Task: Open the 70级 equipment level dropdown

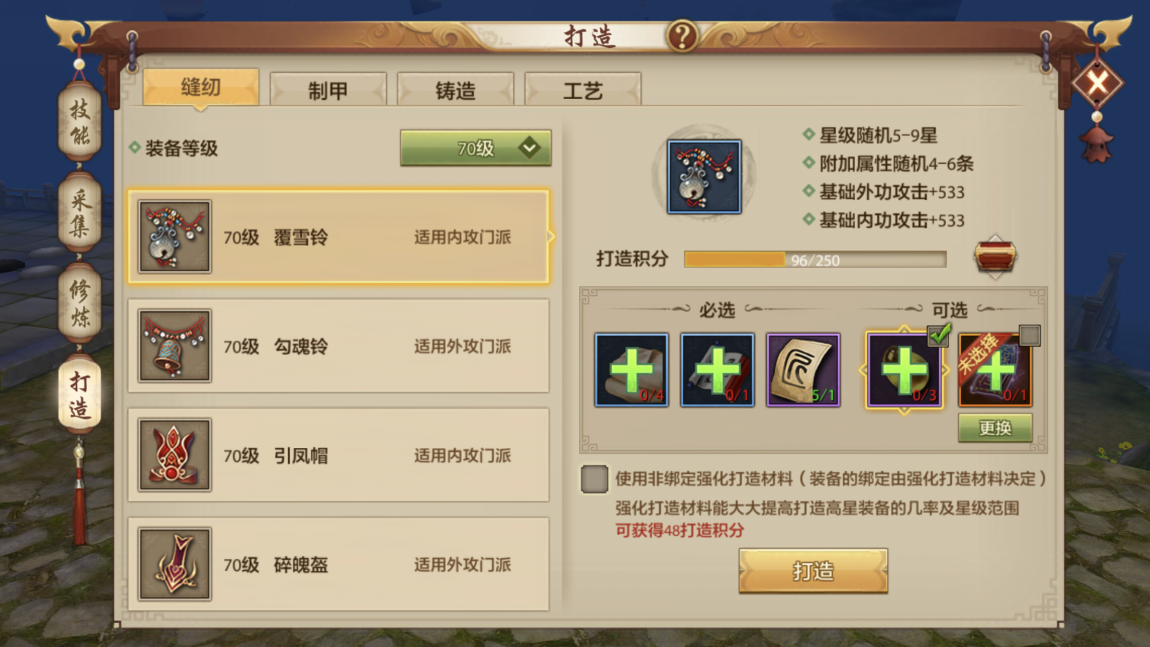Action: point(475,148)
